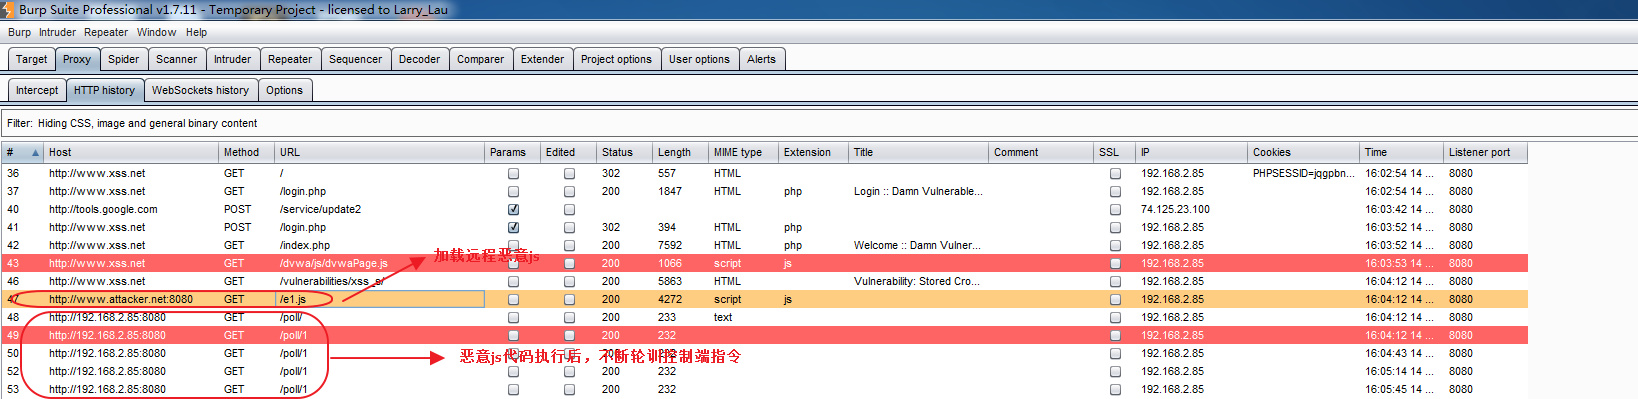
Task: Switch to the Sequencer tab
Action: 356,59
